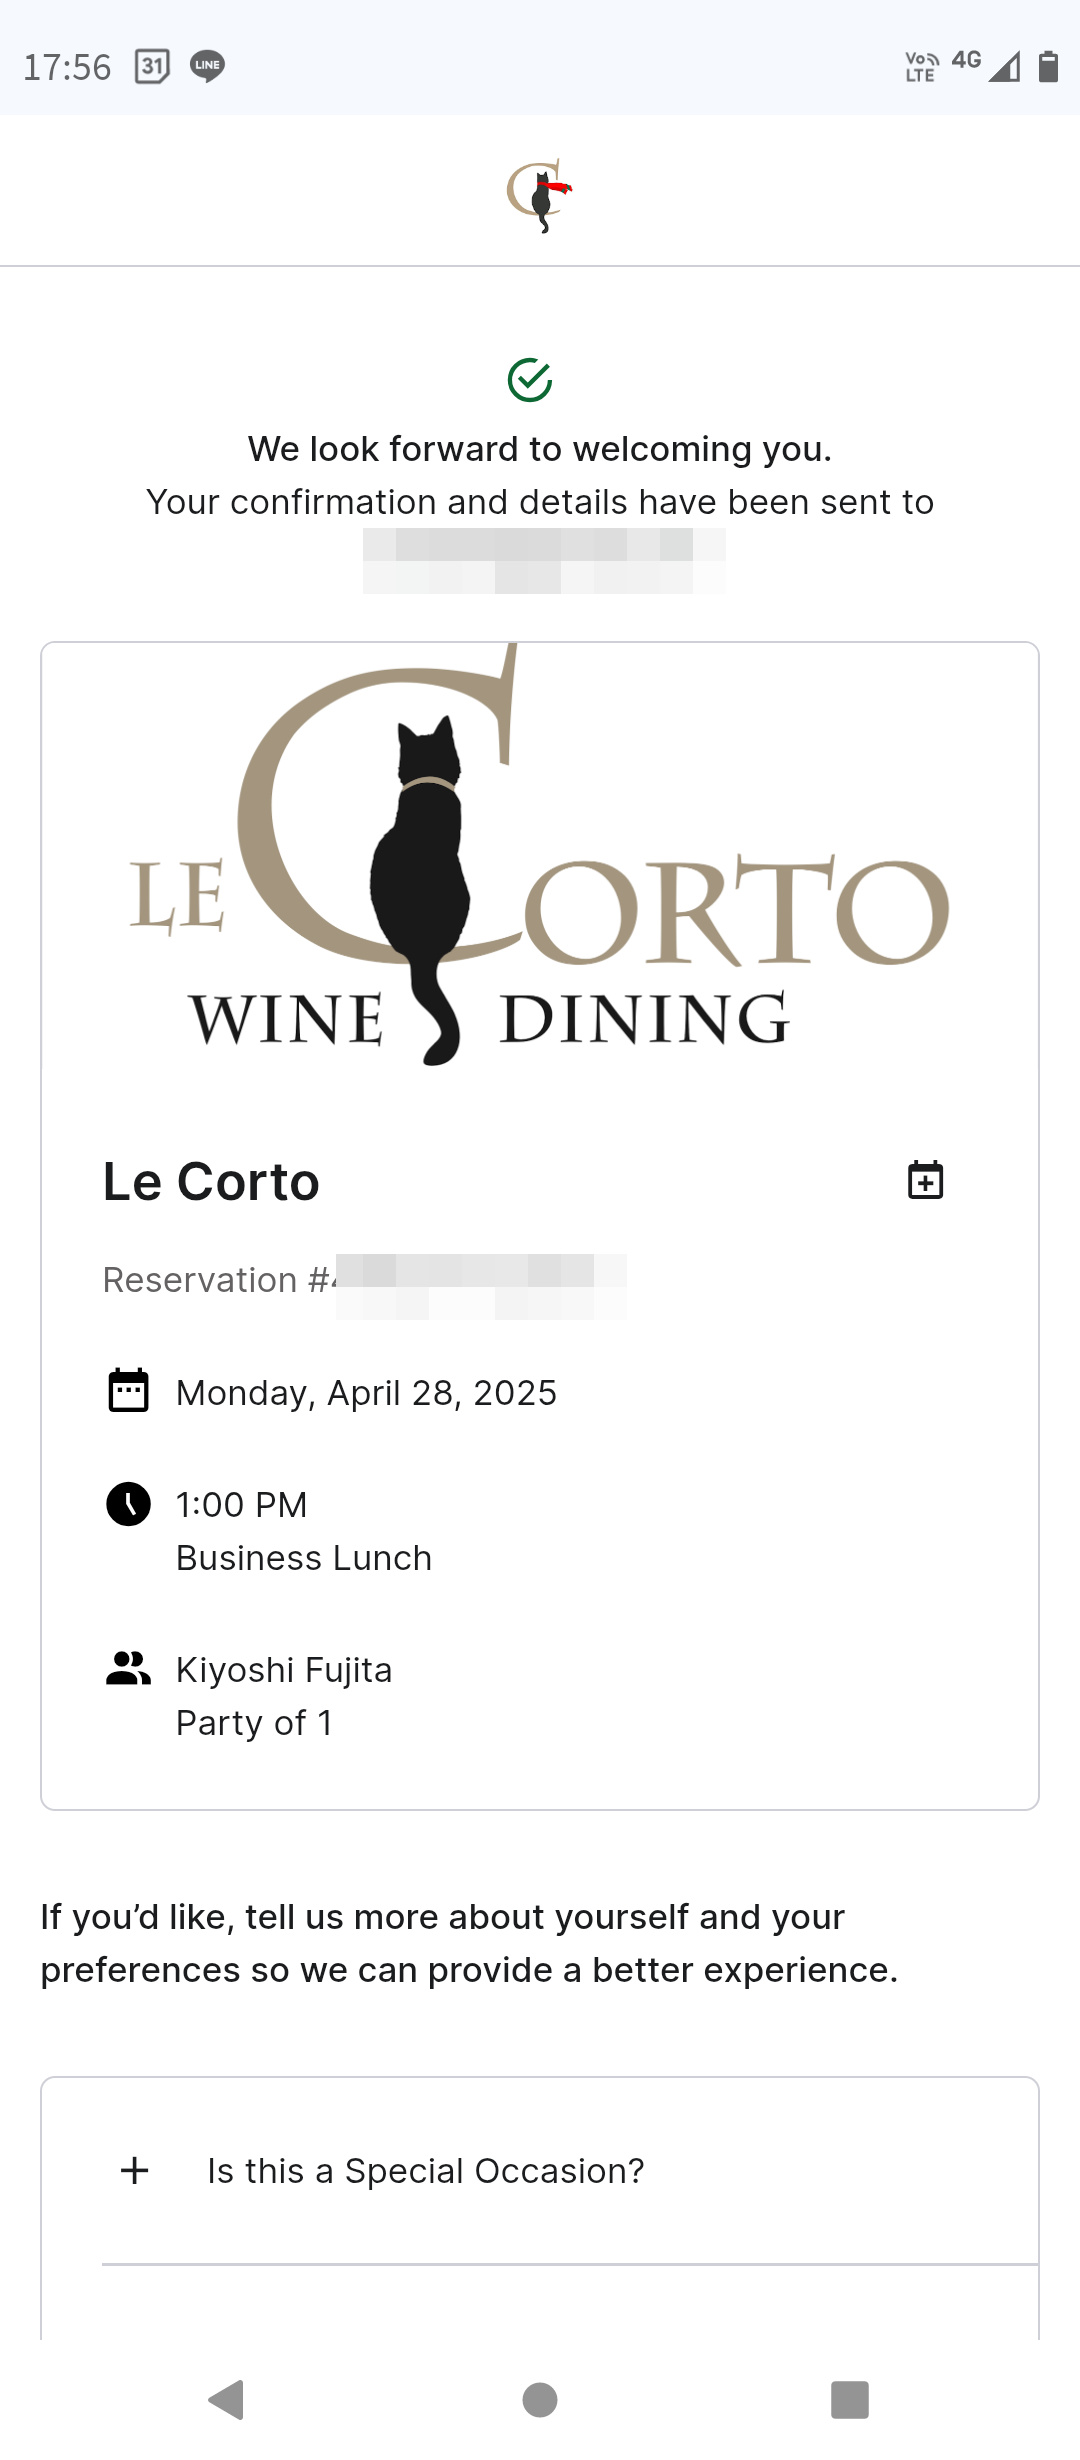Tap the clock icon beside 1:00 PM
Screen dimensions: 1080x2460
[128, 1504]
